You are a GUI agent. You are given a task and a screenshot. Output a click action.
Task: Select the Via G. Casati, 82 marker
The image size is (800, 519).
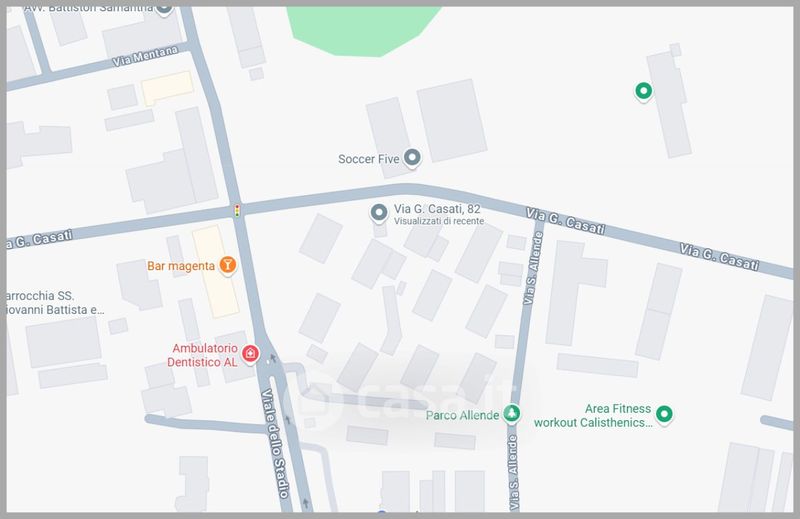click(x=379, y=213)
